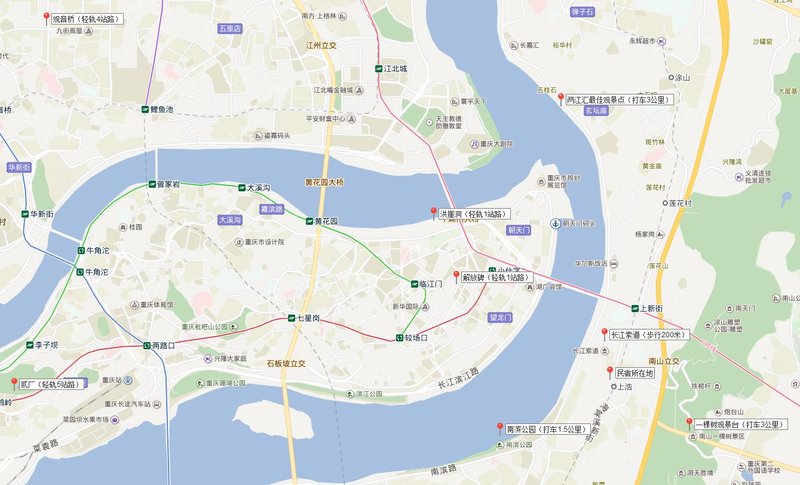Click the 较场口 metro station icon

[x=400, y=338]
